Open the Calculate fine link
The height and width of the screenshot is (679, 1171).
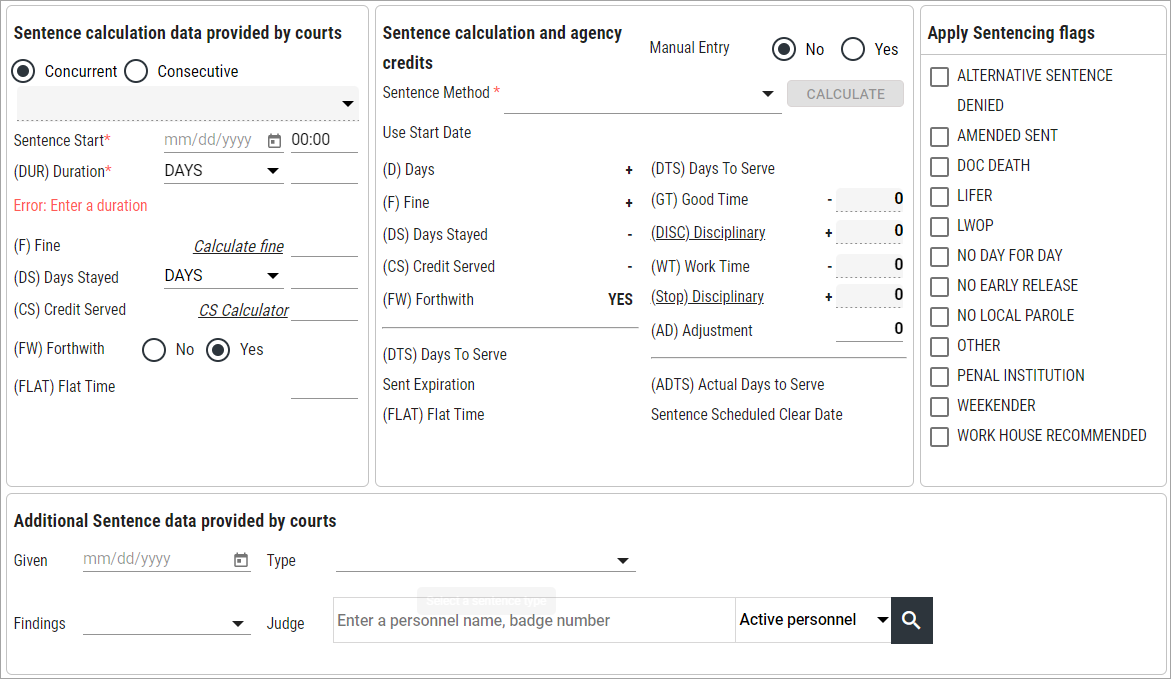pyautogui.click(x=238, y=247)
